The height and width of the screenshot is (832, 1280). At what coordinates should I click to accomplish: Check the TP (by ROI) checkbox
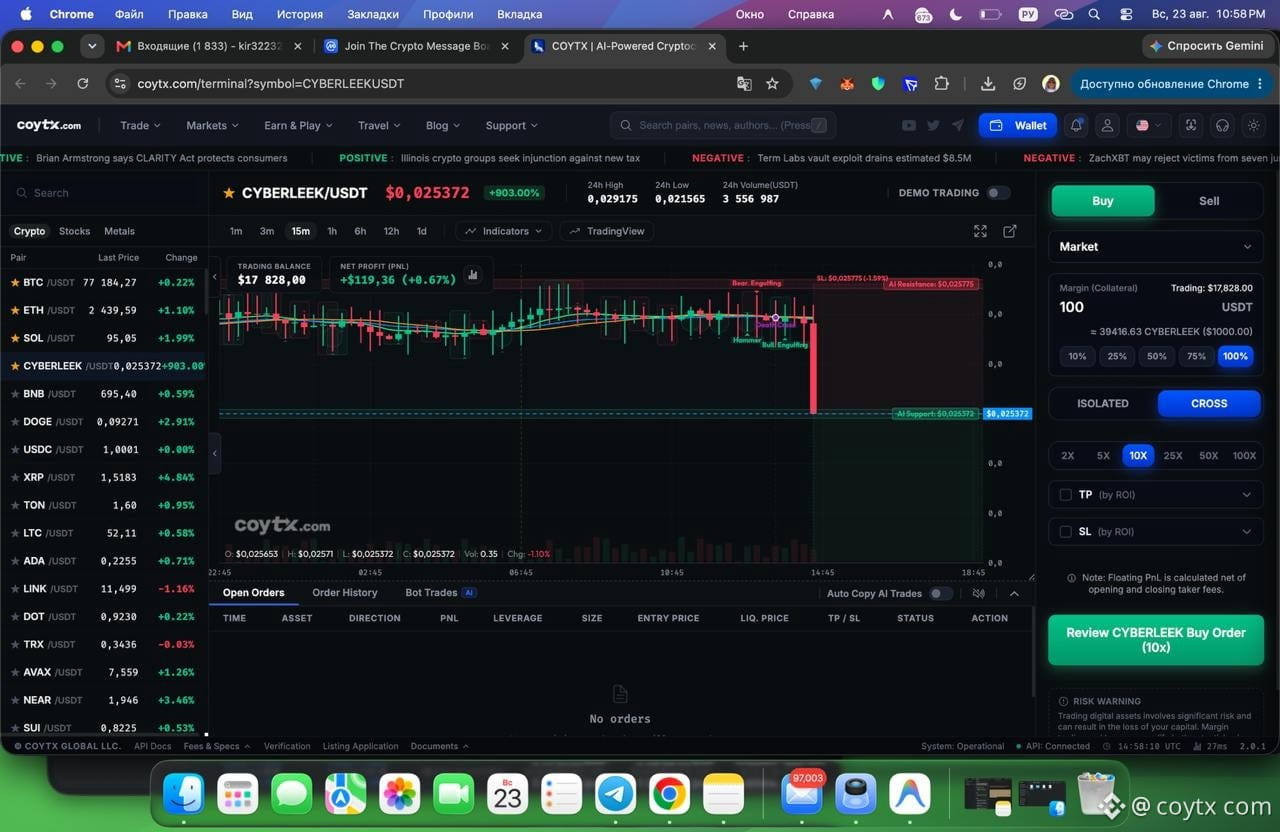1066,495
